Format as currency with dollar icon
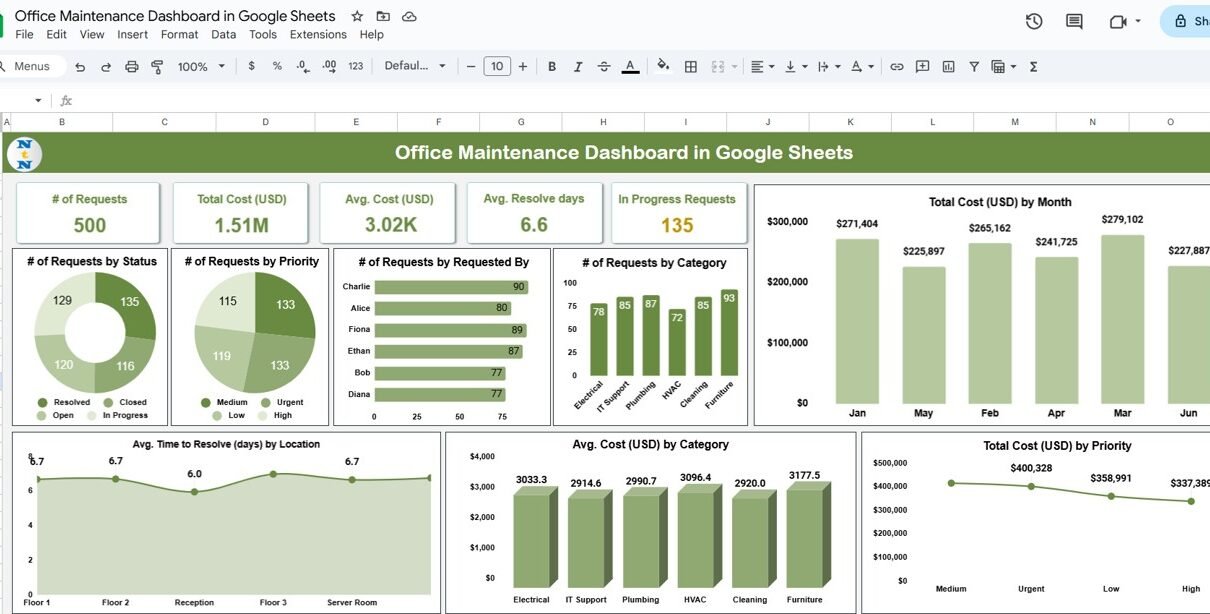Viewport: 1210px width, 614px height. click(251, 66)
